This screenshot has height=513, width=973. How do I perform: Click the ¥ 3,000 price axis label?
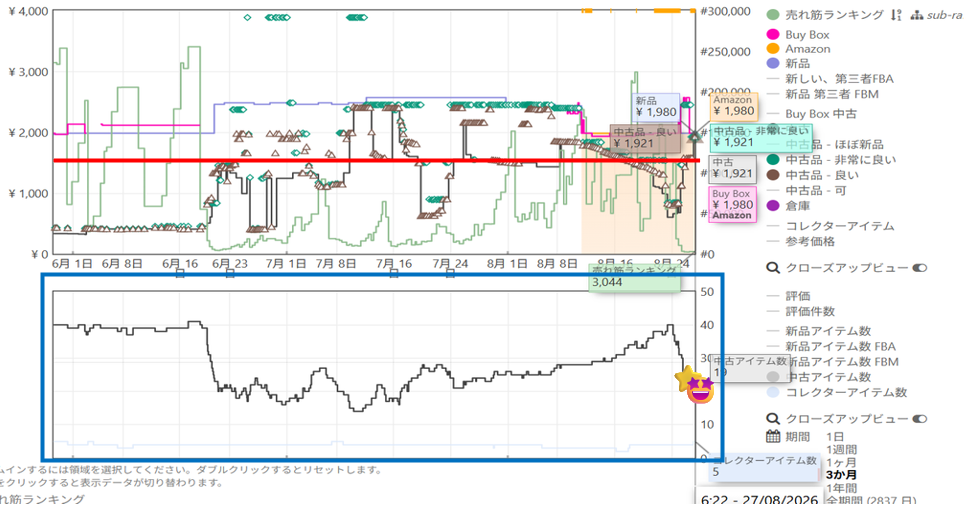tap(28, 72)
